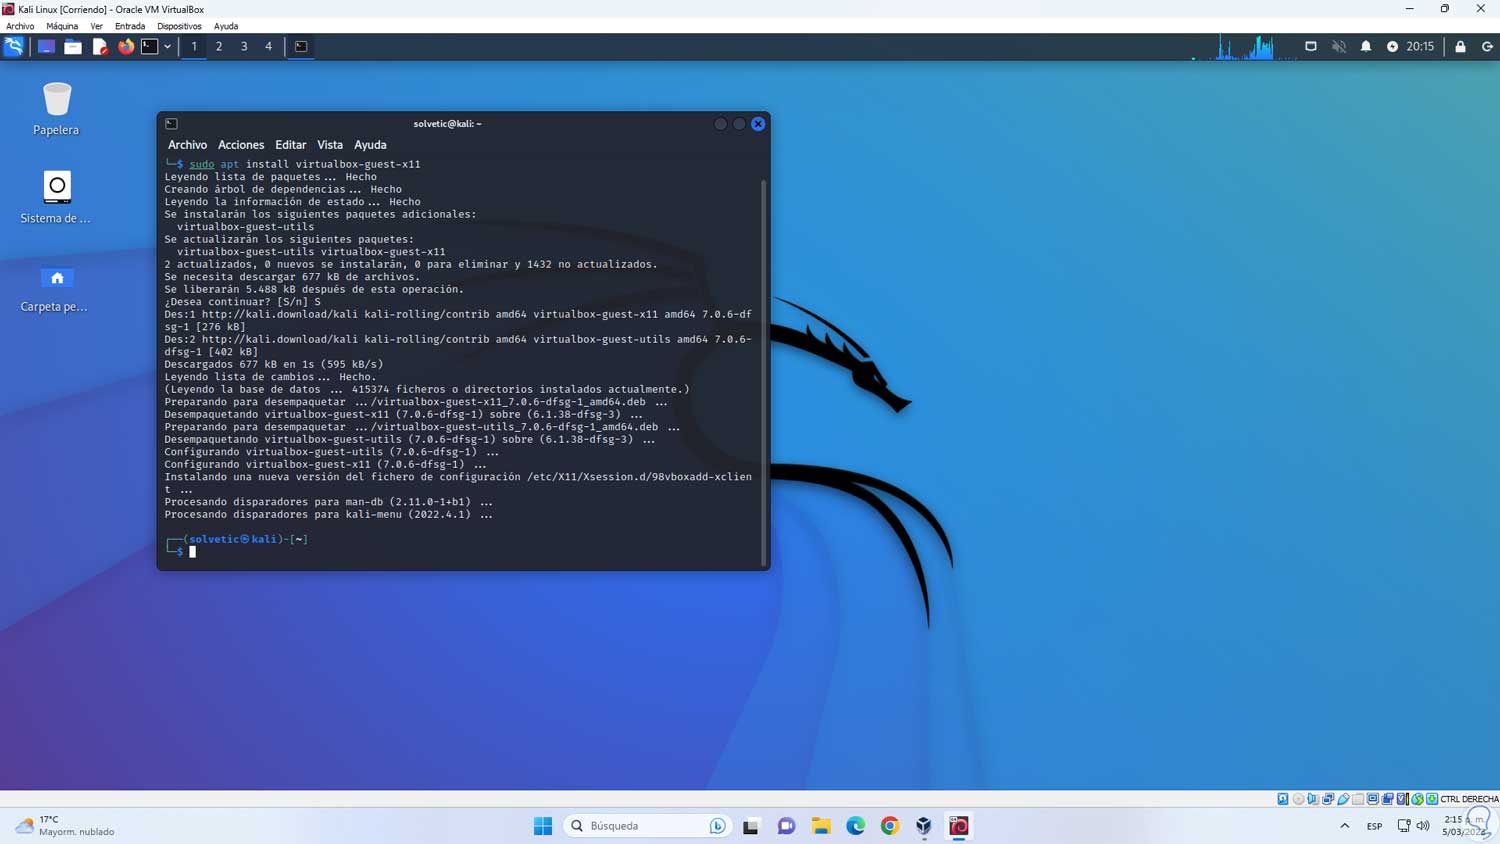
Task: Open Archivo menu in the terminal window
Action: point(187,145)
